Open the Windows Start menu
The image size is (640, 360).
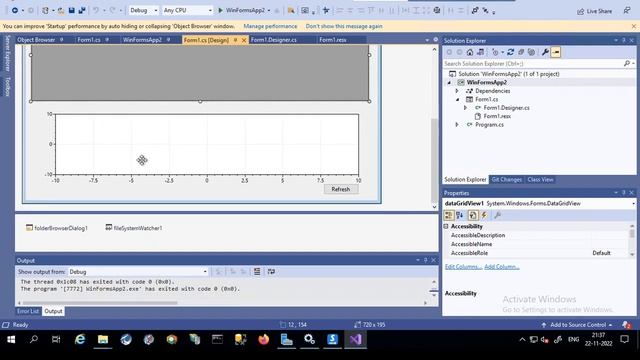11,340
